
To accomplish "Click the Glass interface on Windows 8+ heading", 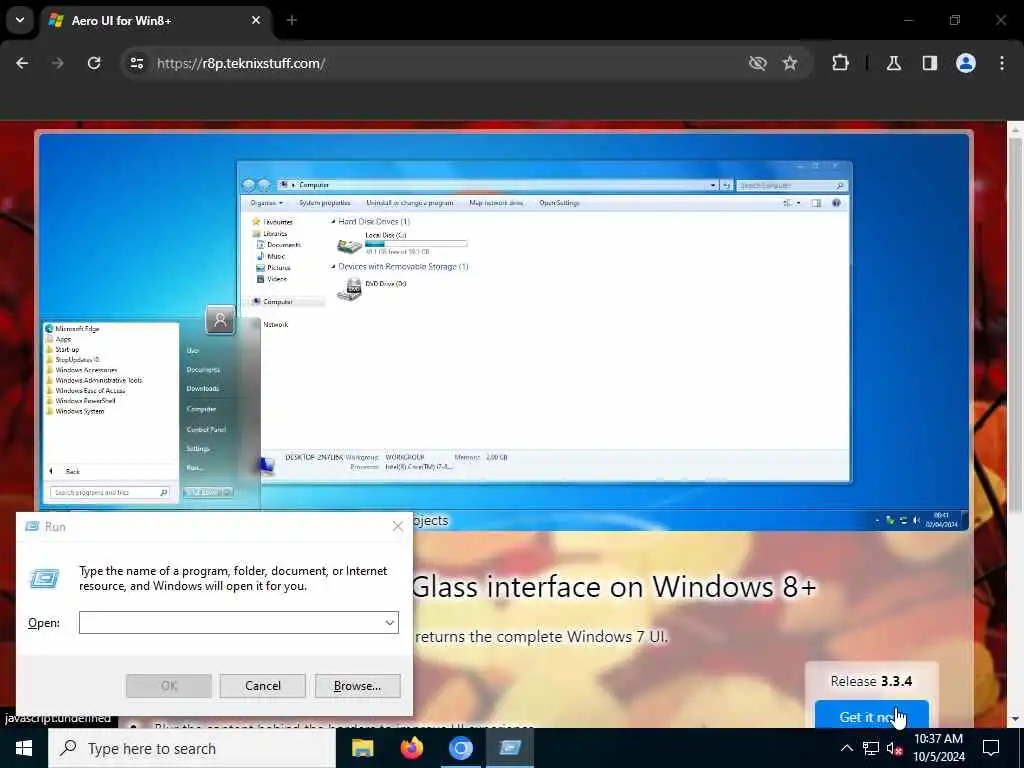I will 615,586.
